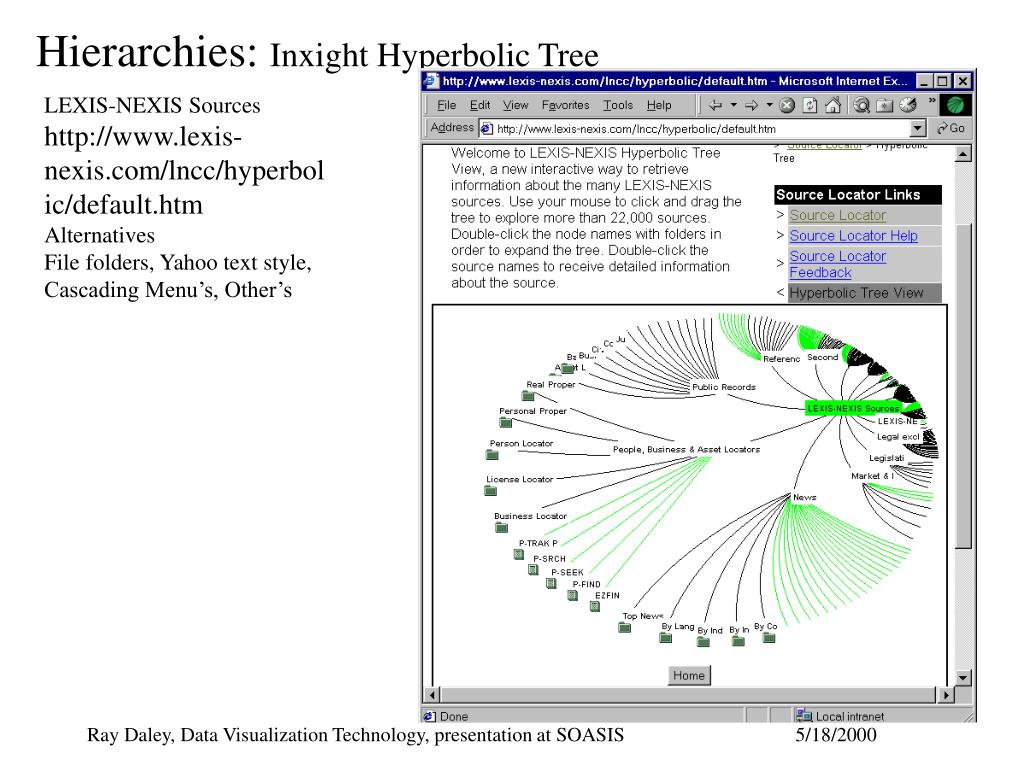Select the EZFIN document icon
The width and height of the screenshot is (1024, 768).
pyautogui.click(x=594, y=606)
